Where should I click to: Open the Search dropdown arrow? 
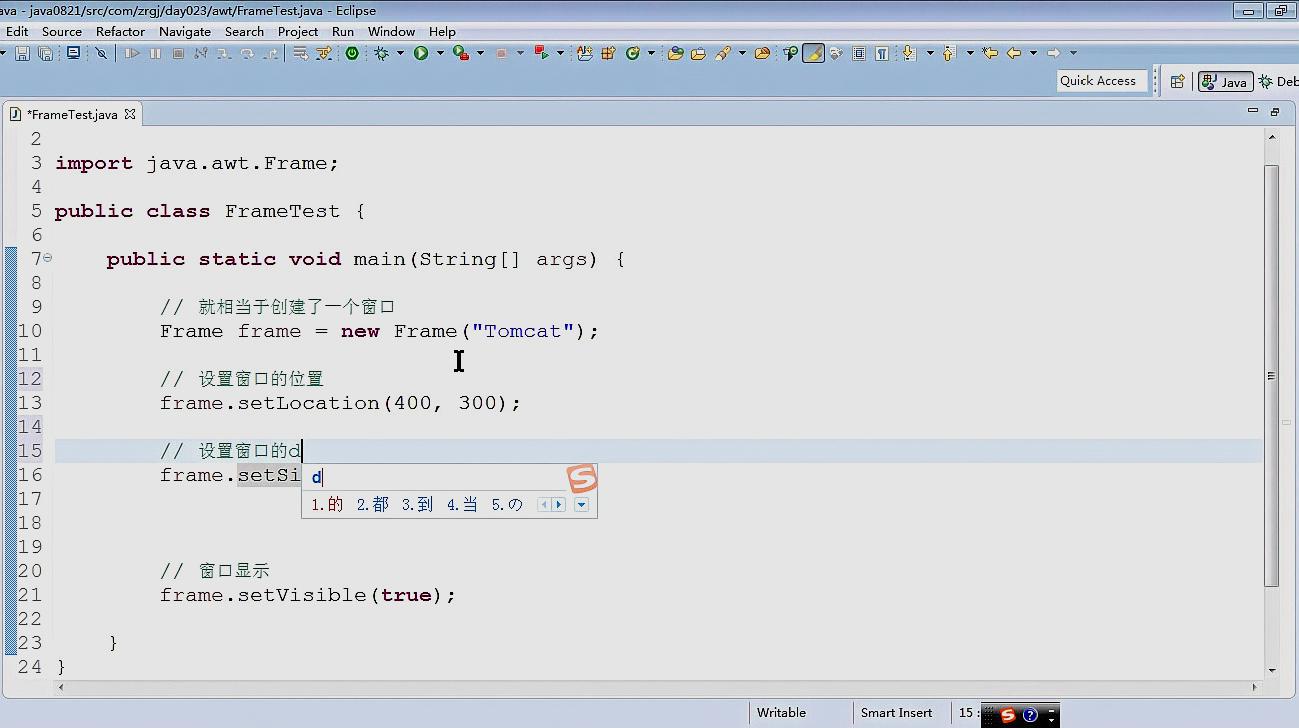click(742, 53)
